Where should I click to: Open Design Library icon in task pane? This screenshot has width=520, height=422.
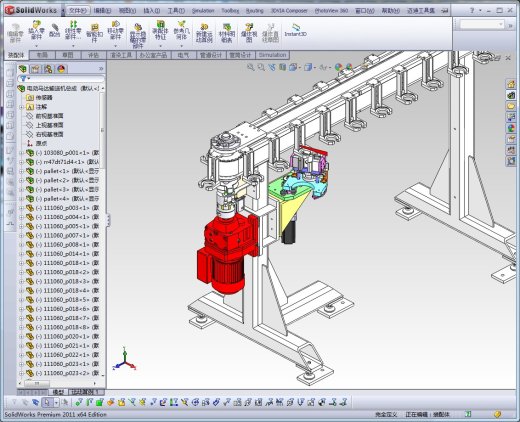(511, 95)
